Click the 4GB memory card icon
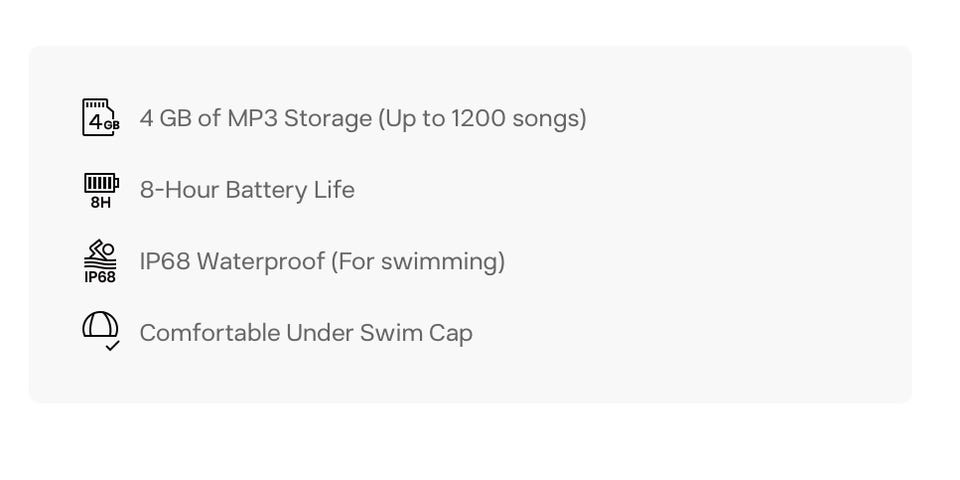Screen dimensions: 960x480 tap(100, 117)
